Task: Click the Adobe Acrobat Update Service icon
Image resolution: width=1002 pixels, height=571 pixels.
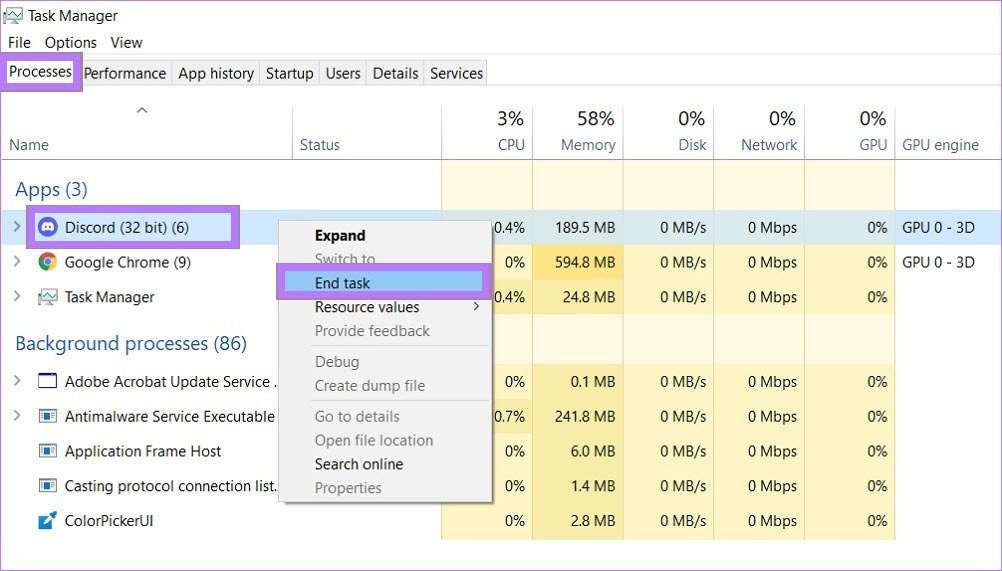Action: click(x=48, y=381)
